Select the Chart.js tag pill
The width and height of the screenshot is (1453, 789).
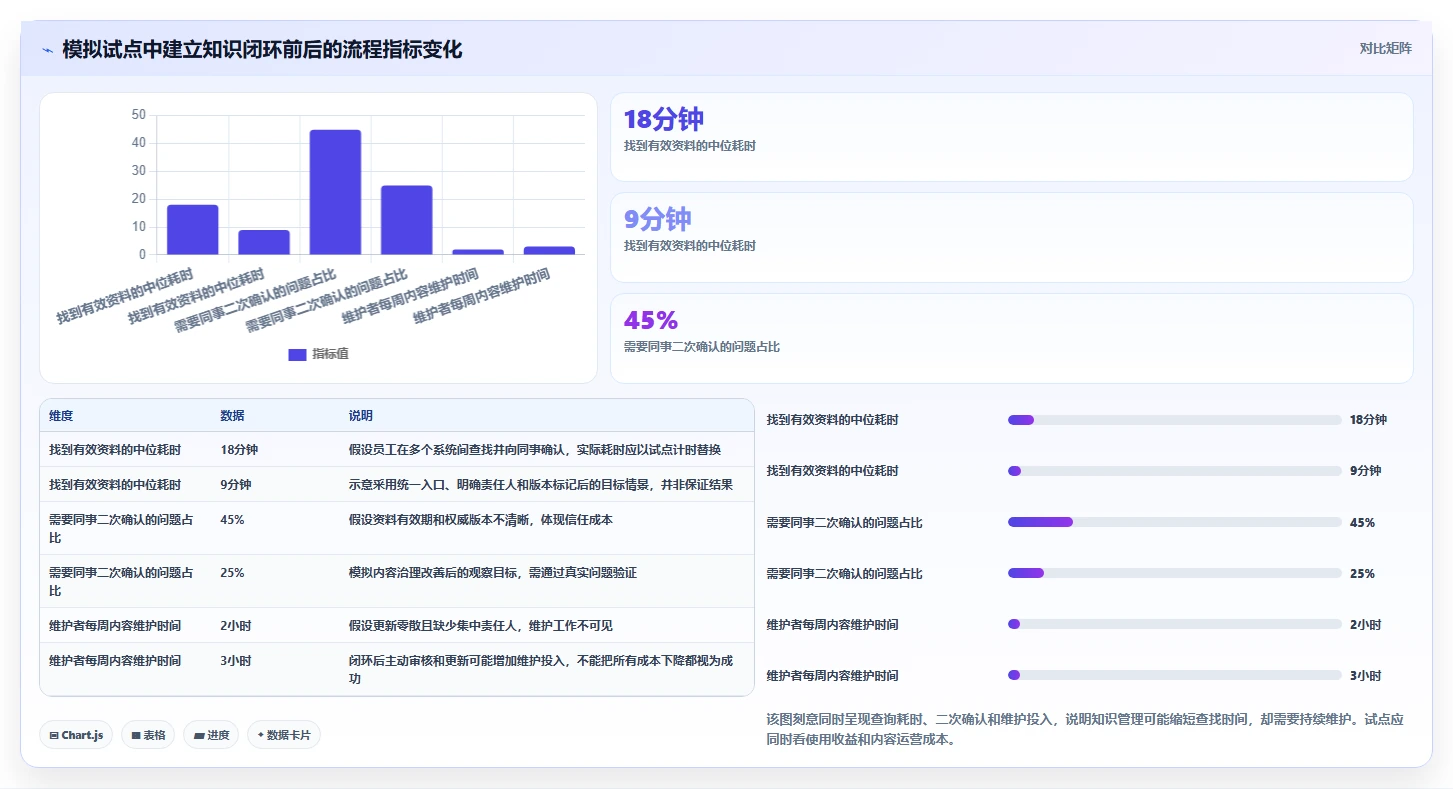(x=77, y=735)
